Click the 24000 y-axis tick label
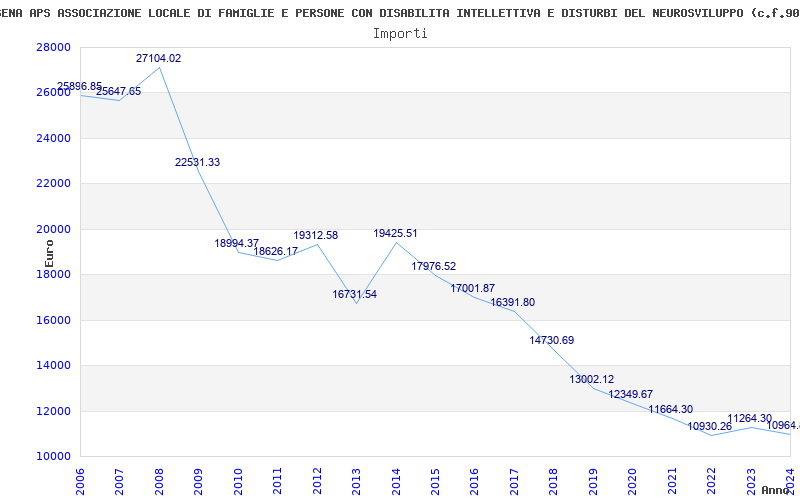The width and height of the screenshot is (800, 500). 54,138
